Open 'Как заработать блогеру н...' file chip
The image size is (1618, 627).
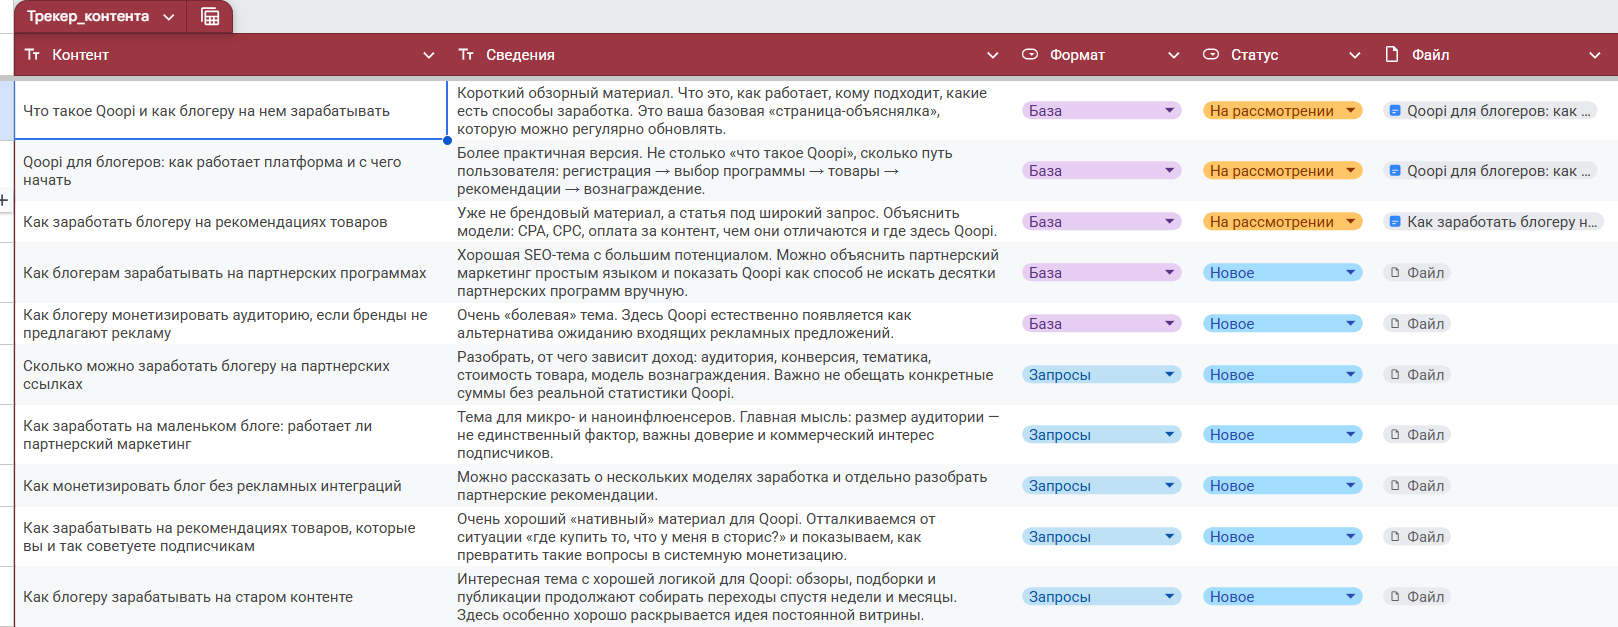[x=1494, y=222]
